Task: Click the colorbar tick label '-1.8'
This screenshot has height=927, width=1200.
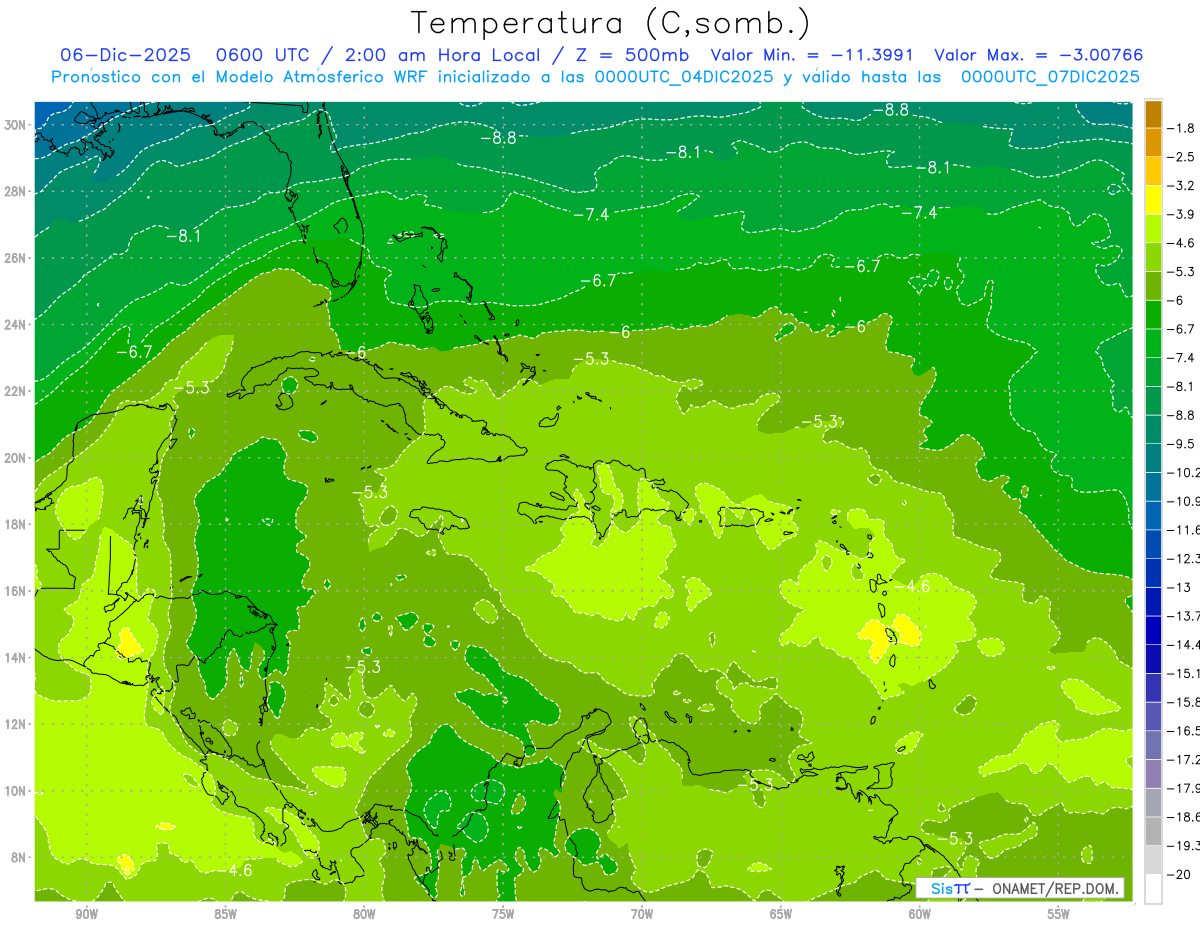Action: 1181,128
